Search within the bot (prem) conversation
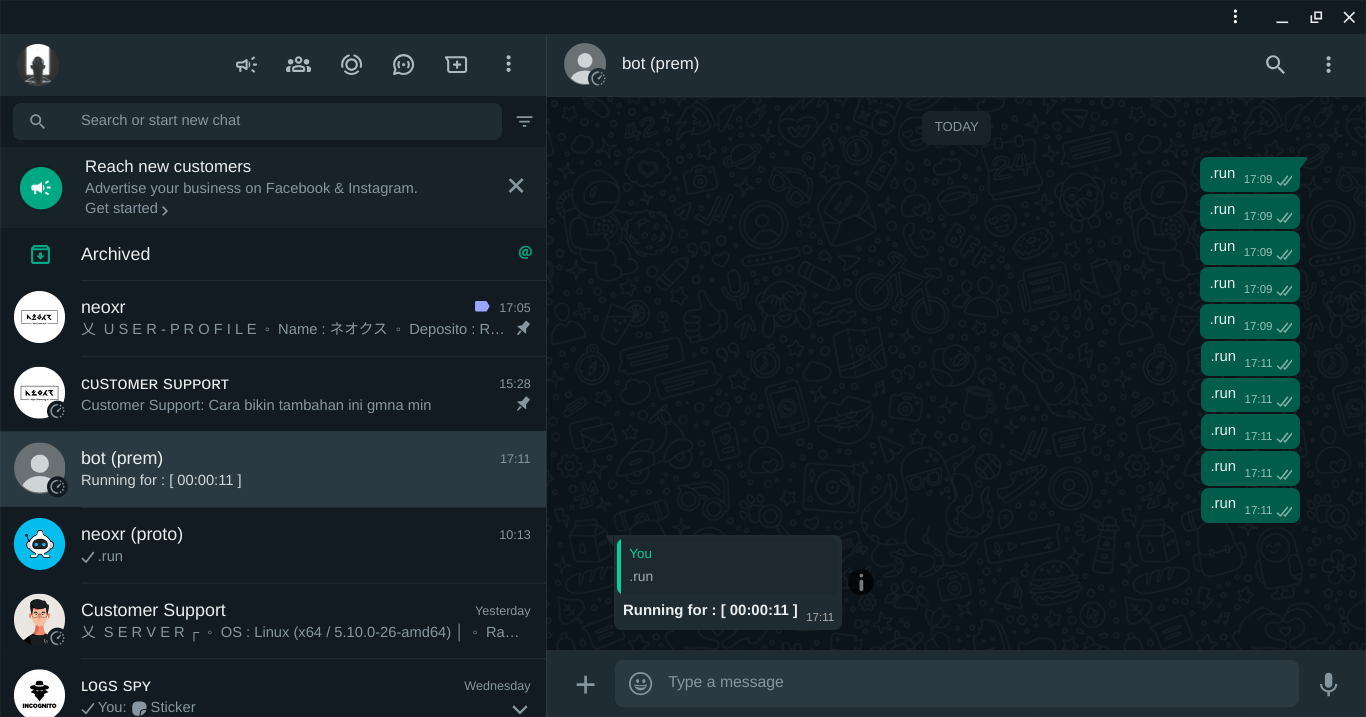 (x=1275, y=65)
